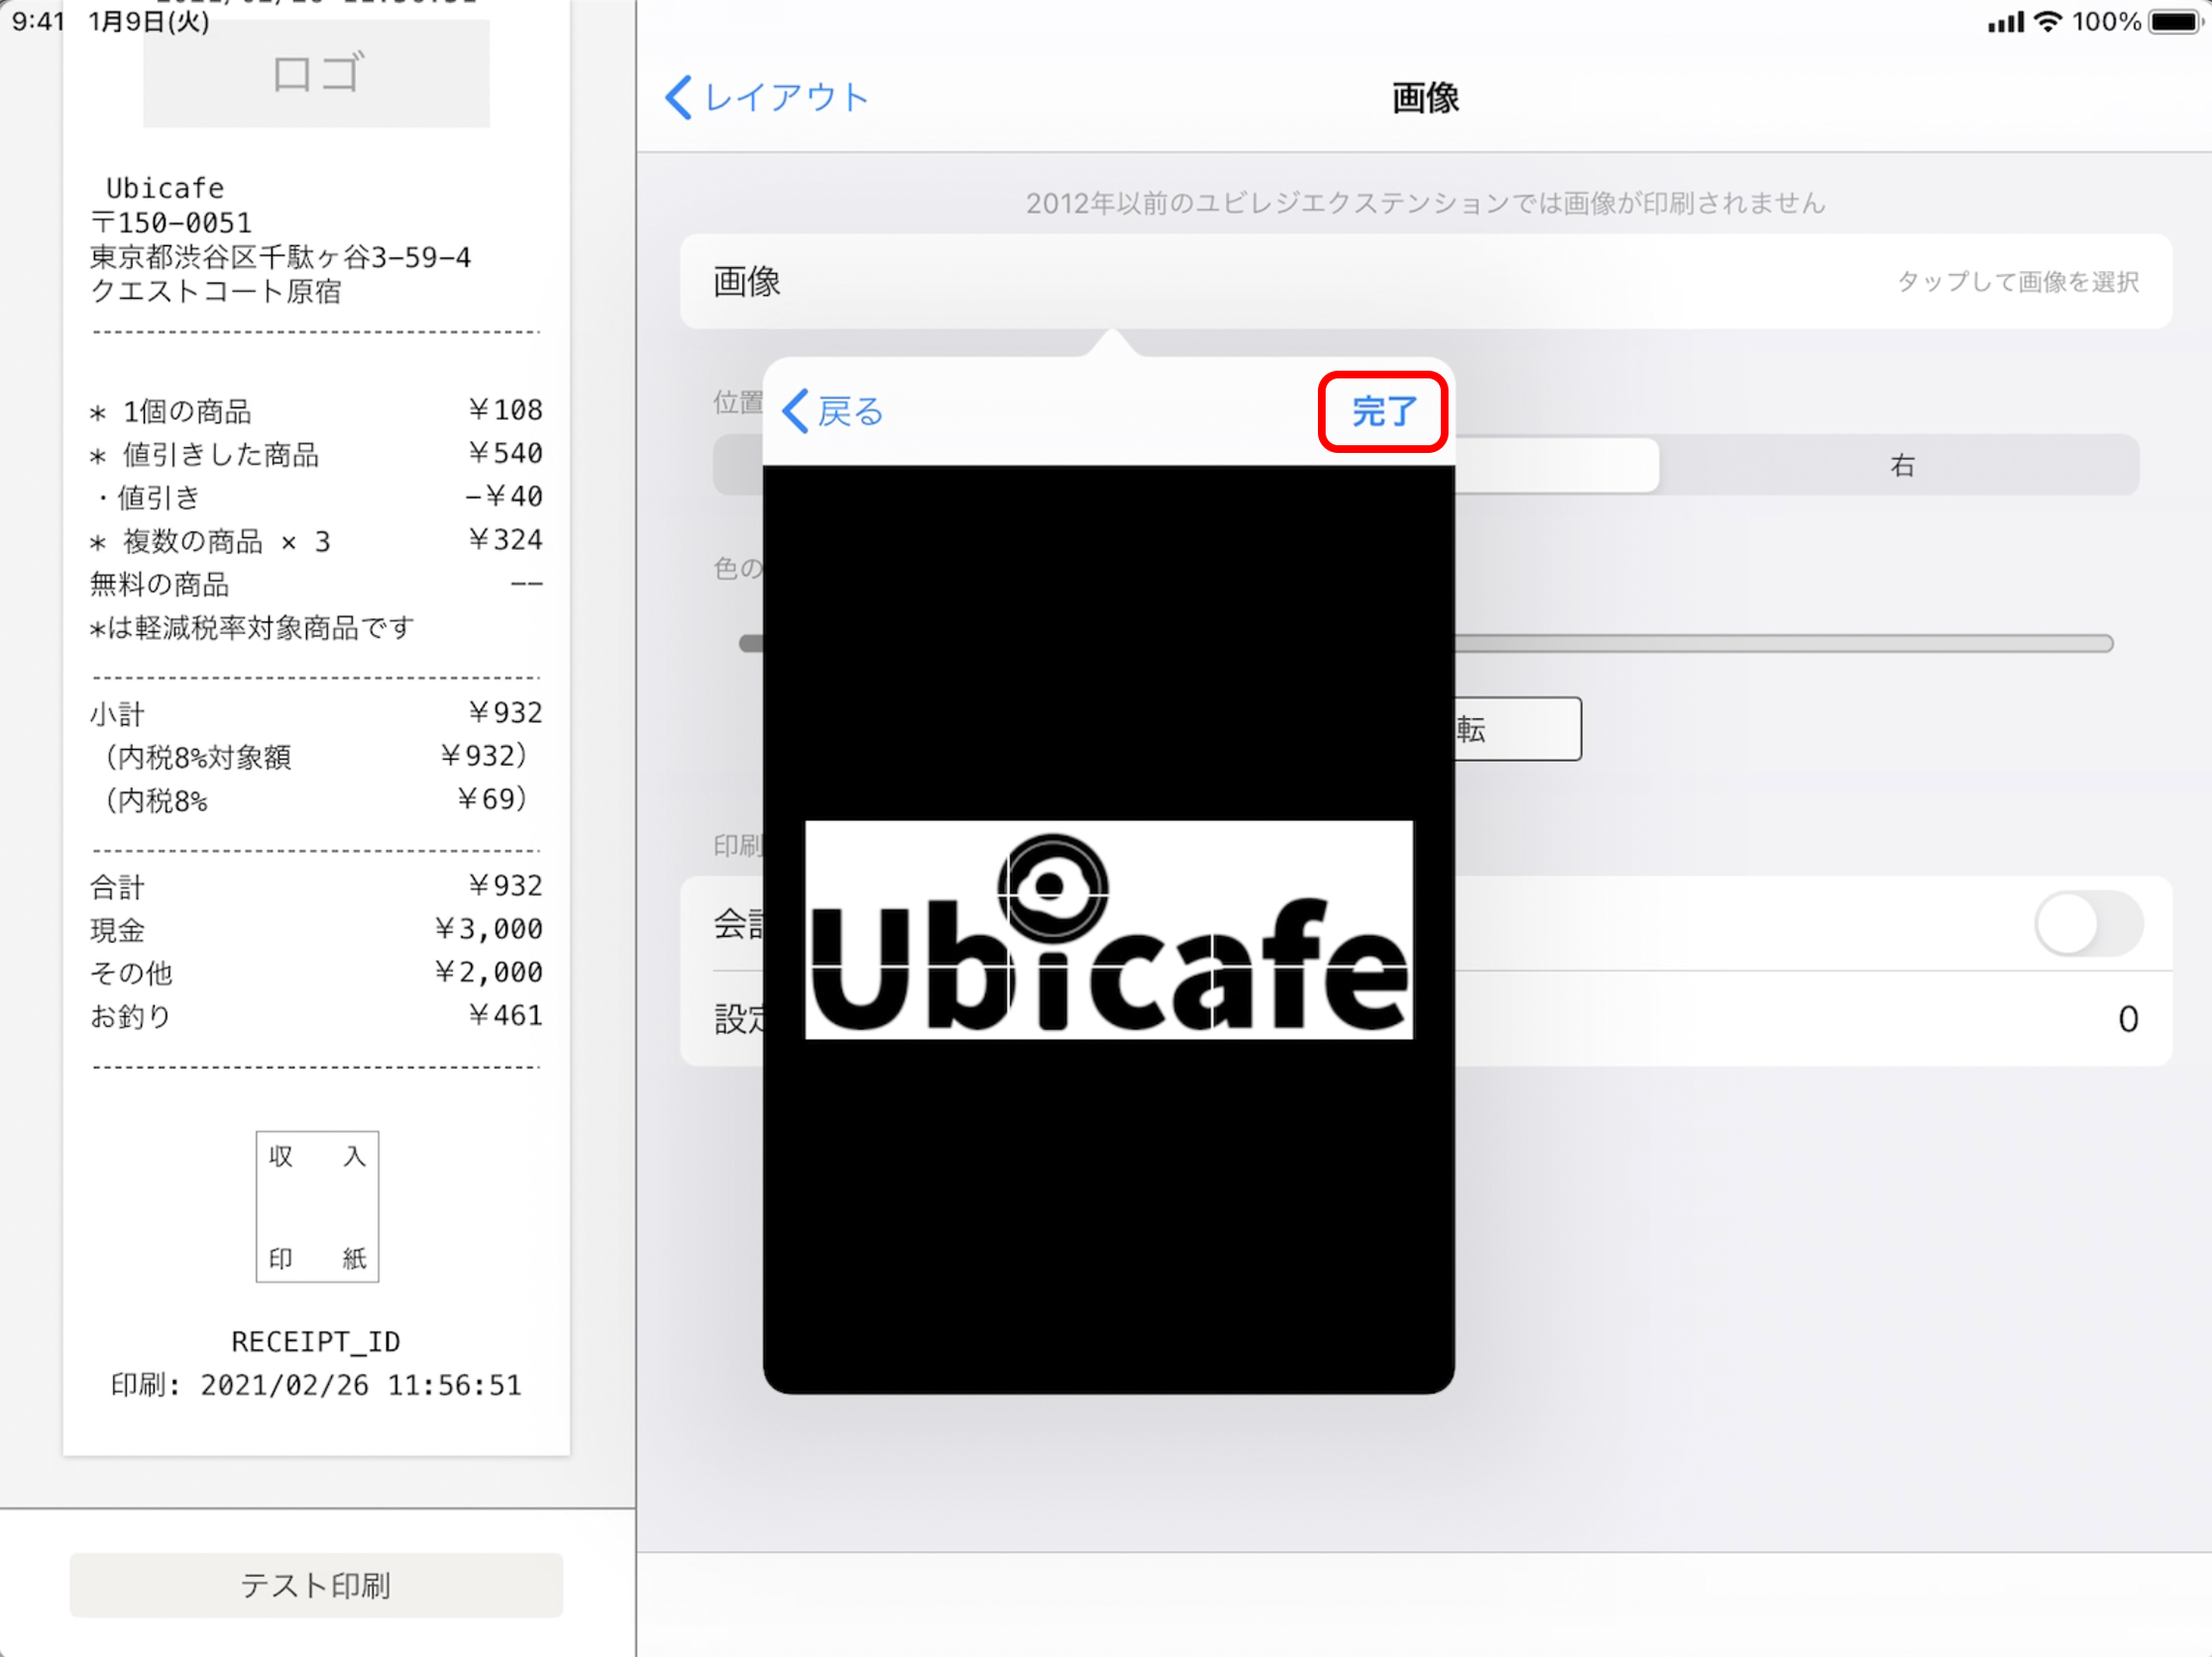Tap the ・値引き -¥40 line

(316, 497)
